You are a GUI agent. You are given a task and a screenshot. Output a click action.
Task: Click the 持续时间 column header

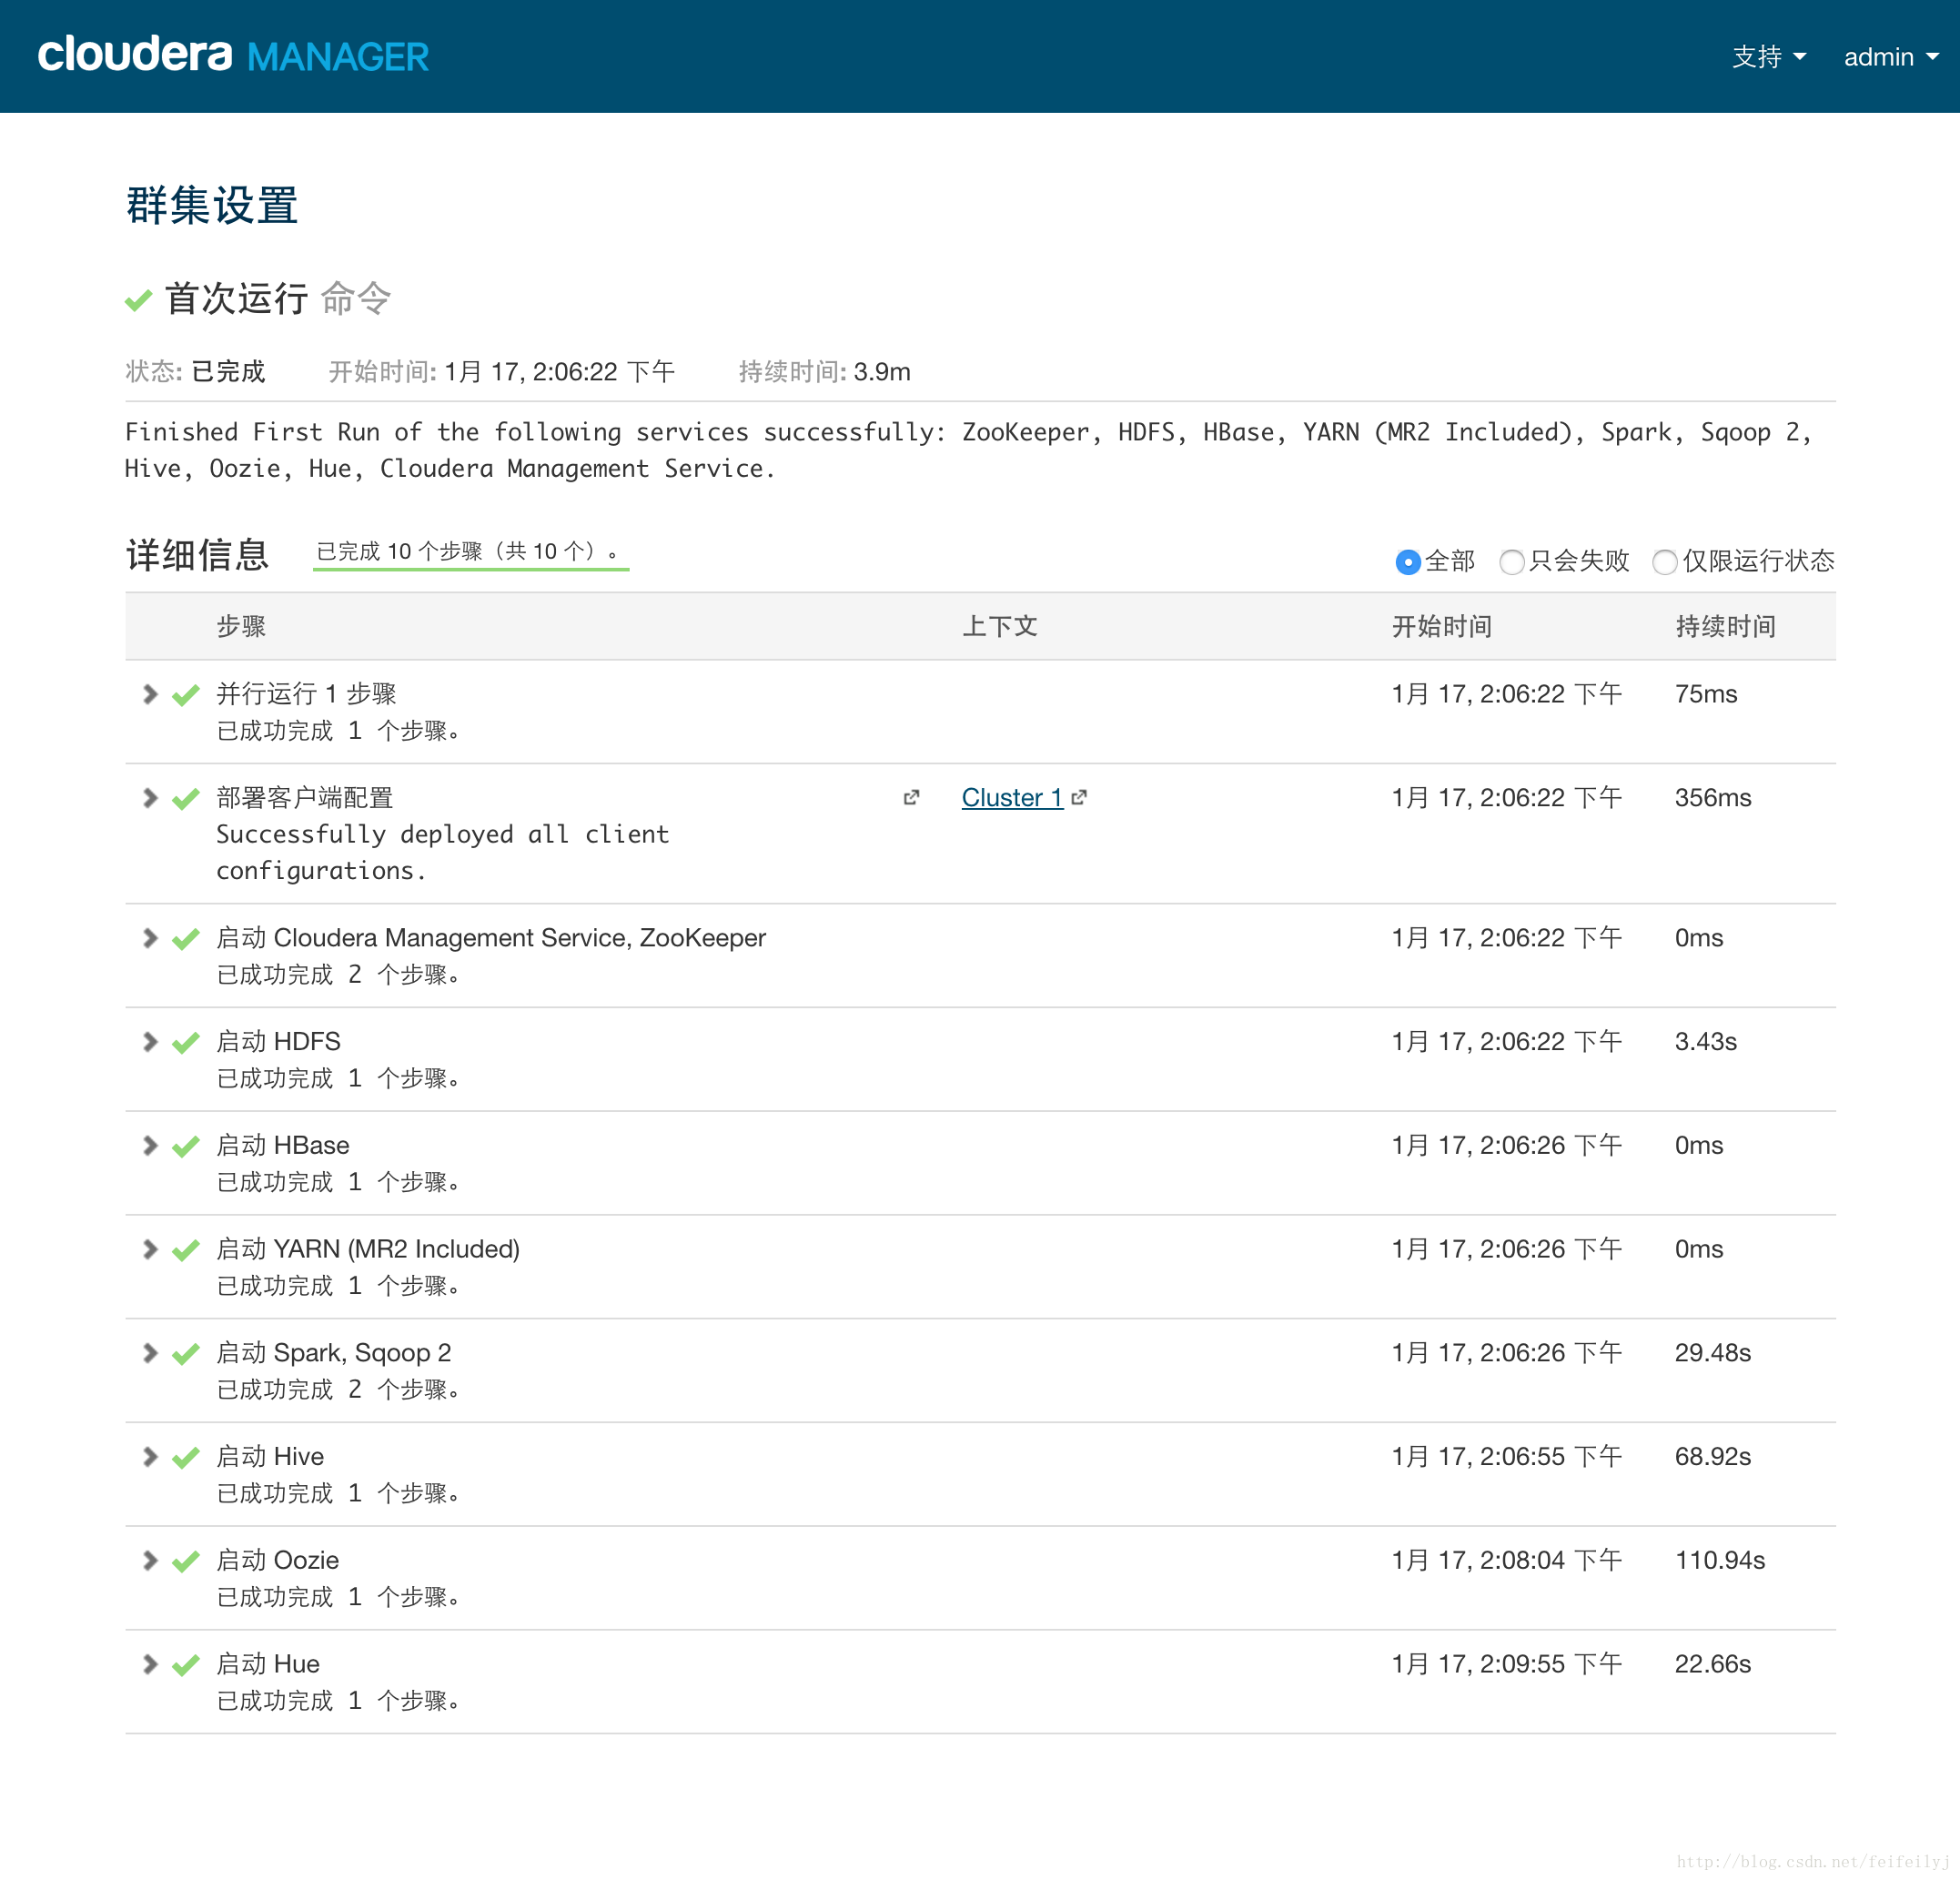pos(1726,627)
